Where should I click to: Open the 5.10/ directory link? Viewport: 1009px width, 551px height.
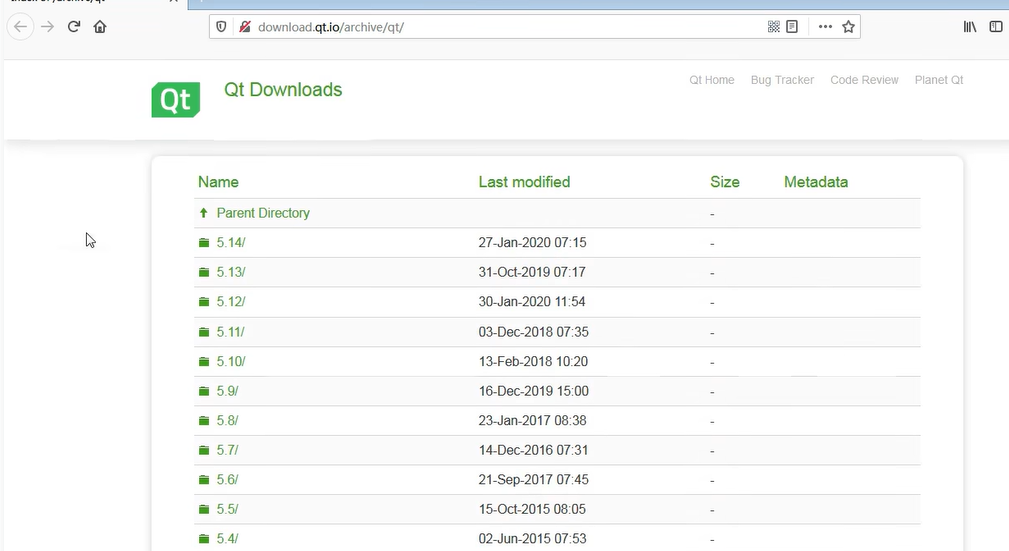click(231, 362)
